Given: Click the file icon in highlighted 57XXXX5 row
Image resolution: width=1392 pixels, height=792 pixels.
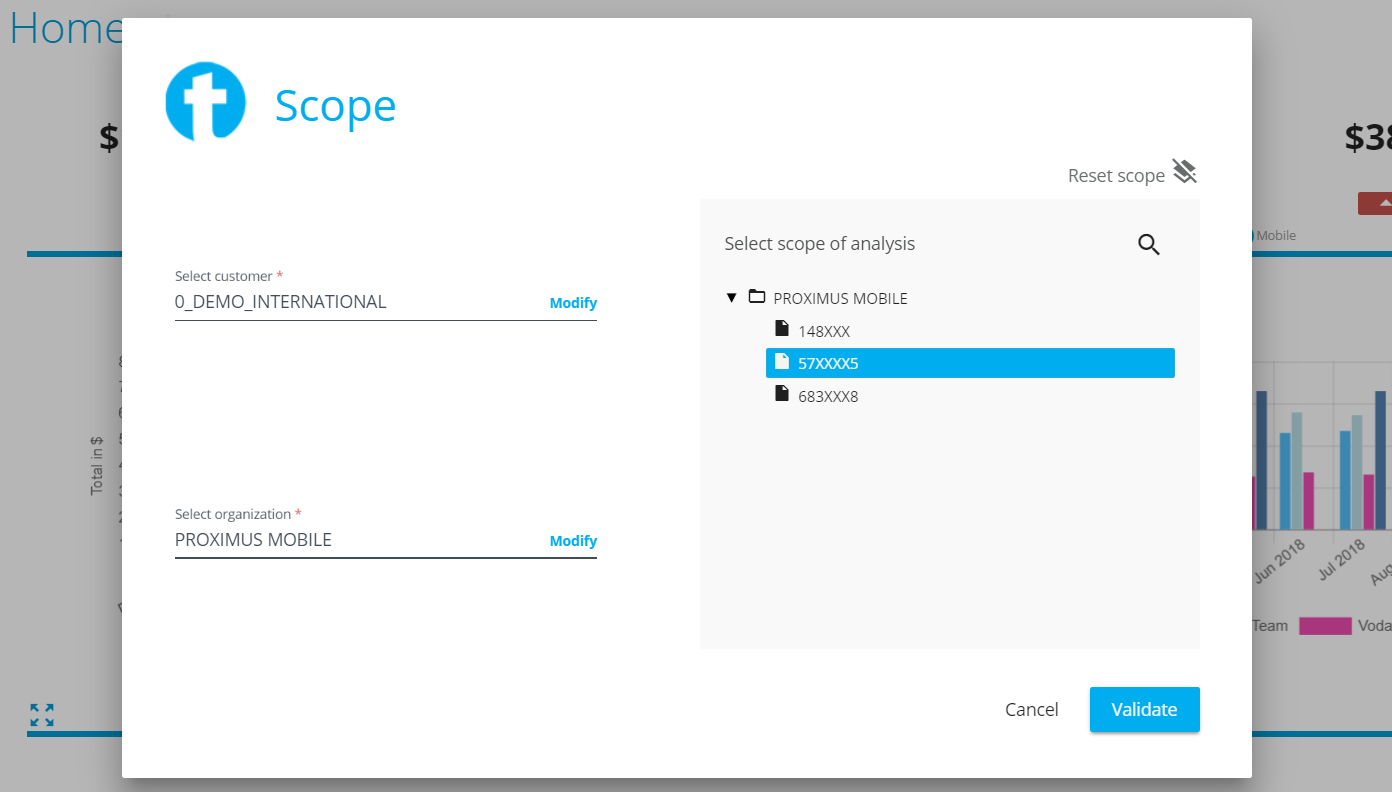Looking at the screenshot, I should point(782,362).
